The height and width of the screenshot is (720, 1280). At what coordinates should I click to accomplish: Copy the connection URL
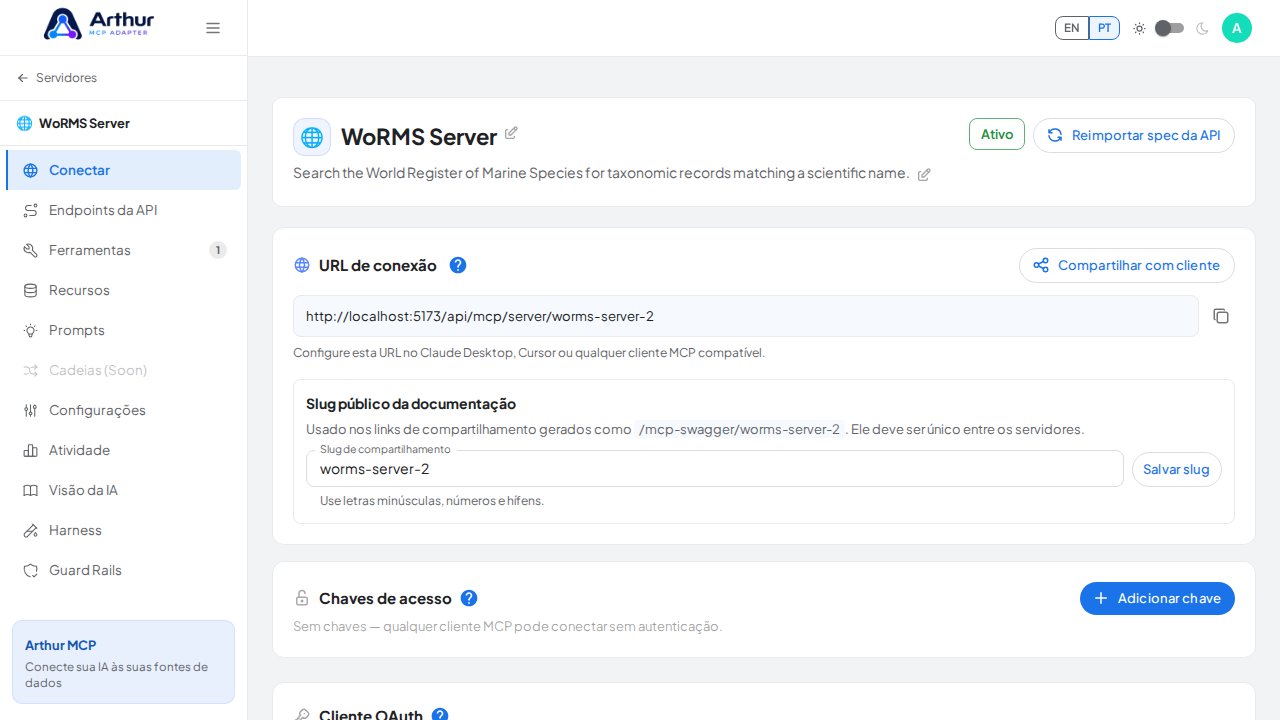click(x=1221, y=316)
